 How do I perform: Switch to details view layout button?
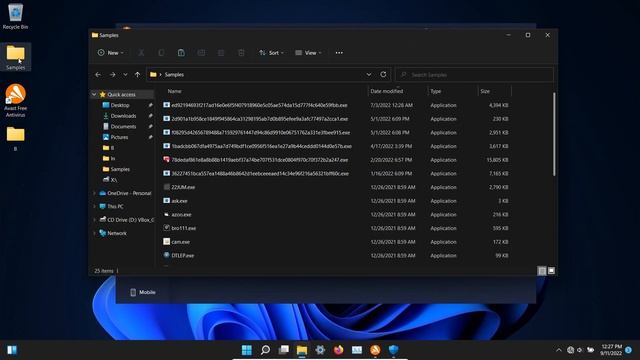pos(542,271)
